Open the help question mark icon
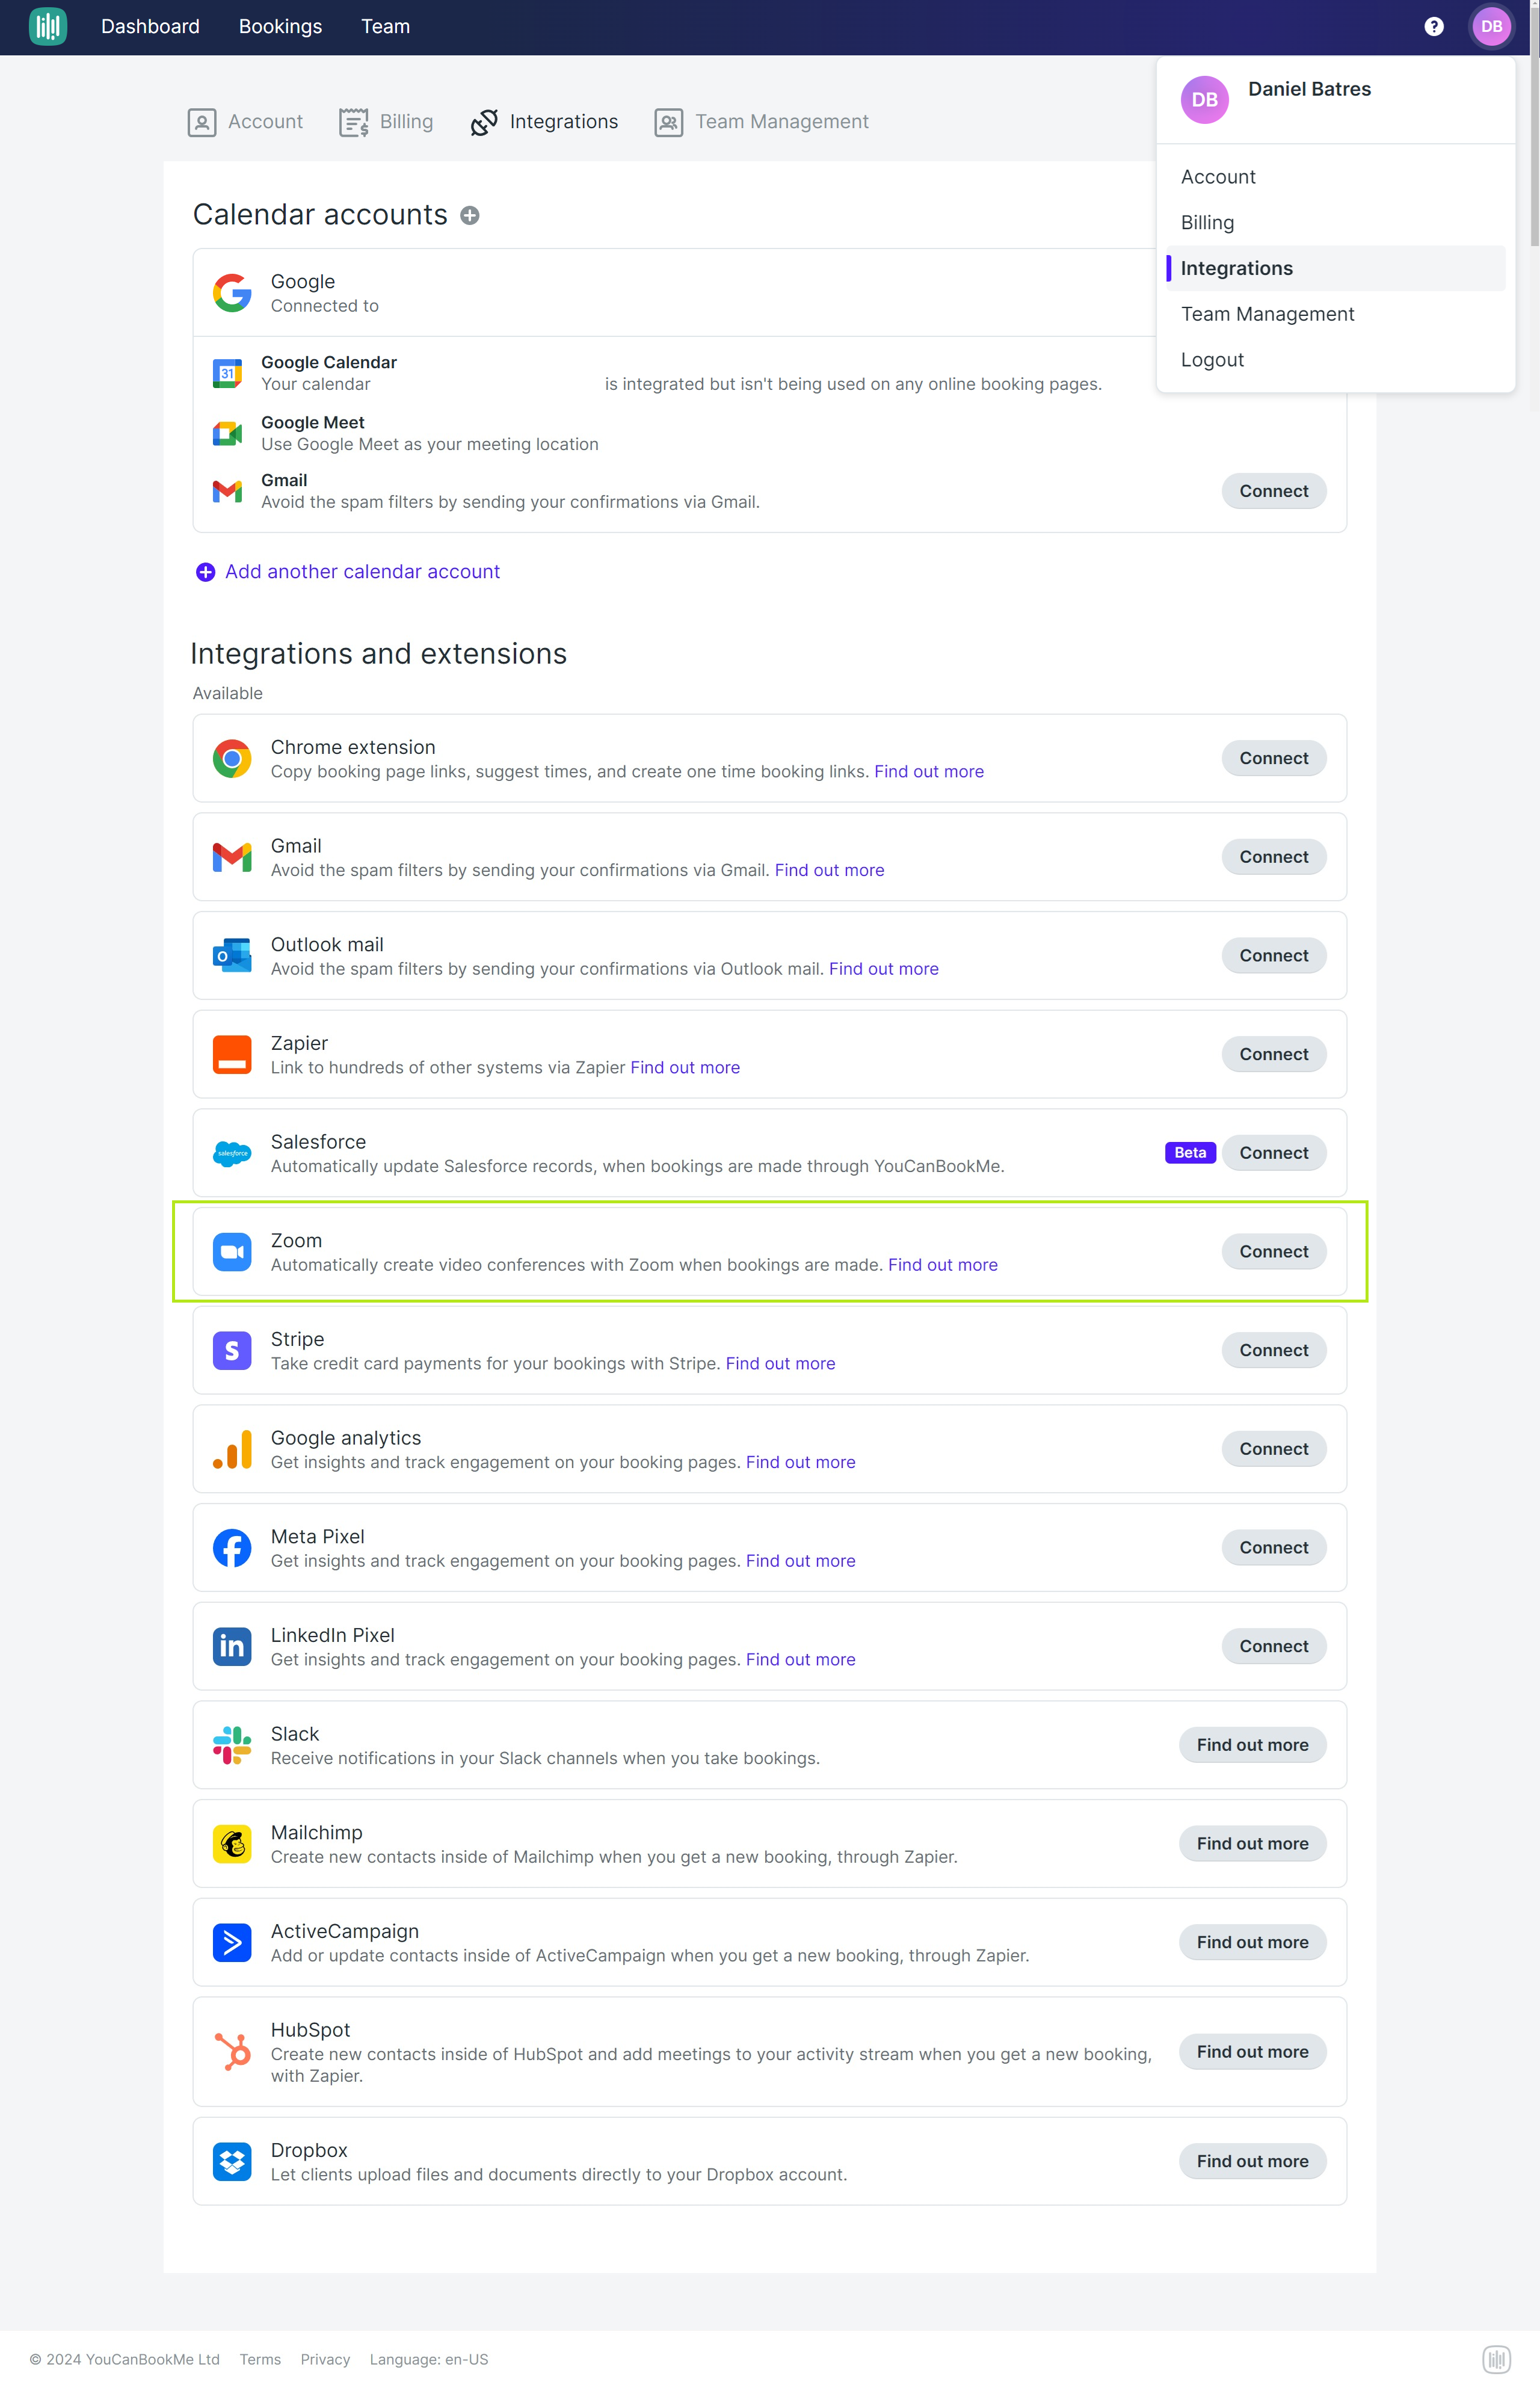 (x=1433, y=27)
